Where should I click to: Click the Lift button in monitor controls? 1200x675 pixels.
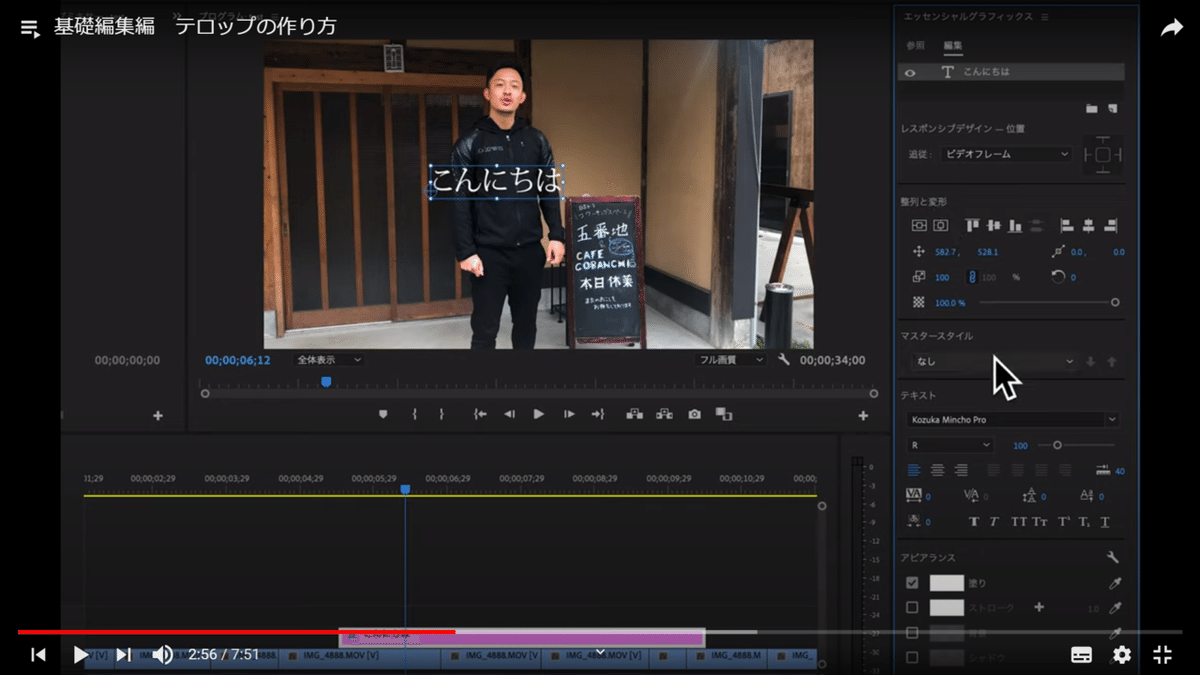click(634, 414)
